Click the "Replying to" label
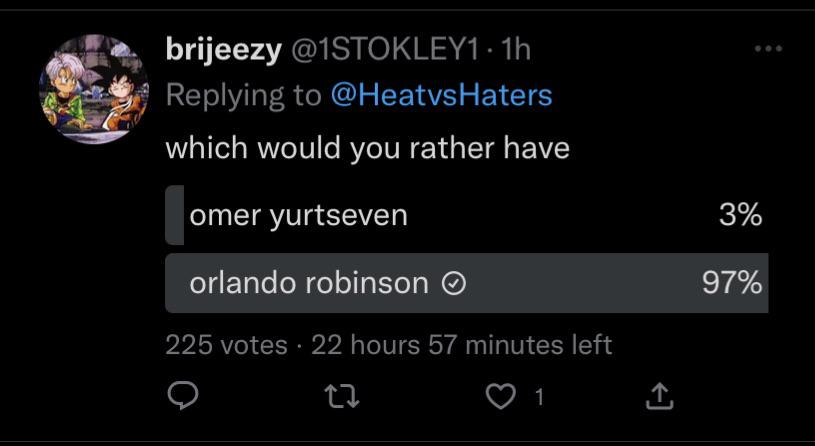Image resolution: width=815 pixels, height=446 pixels. tap(243, 95)
